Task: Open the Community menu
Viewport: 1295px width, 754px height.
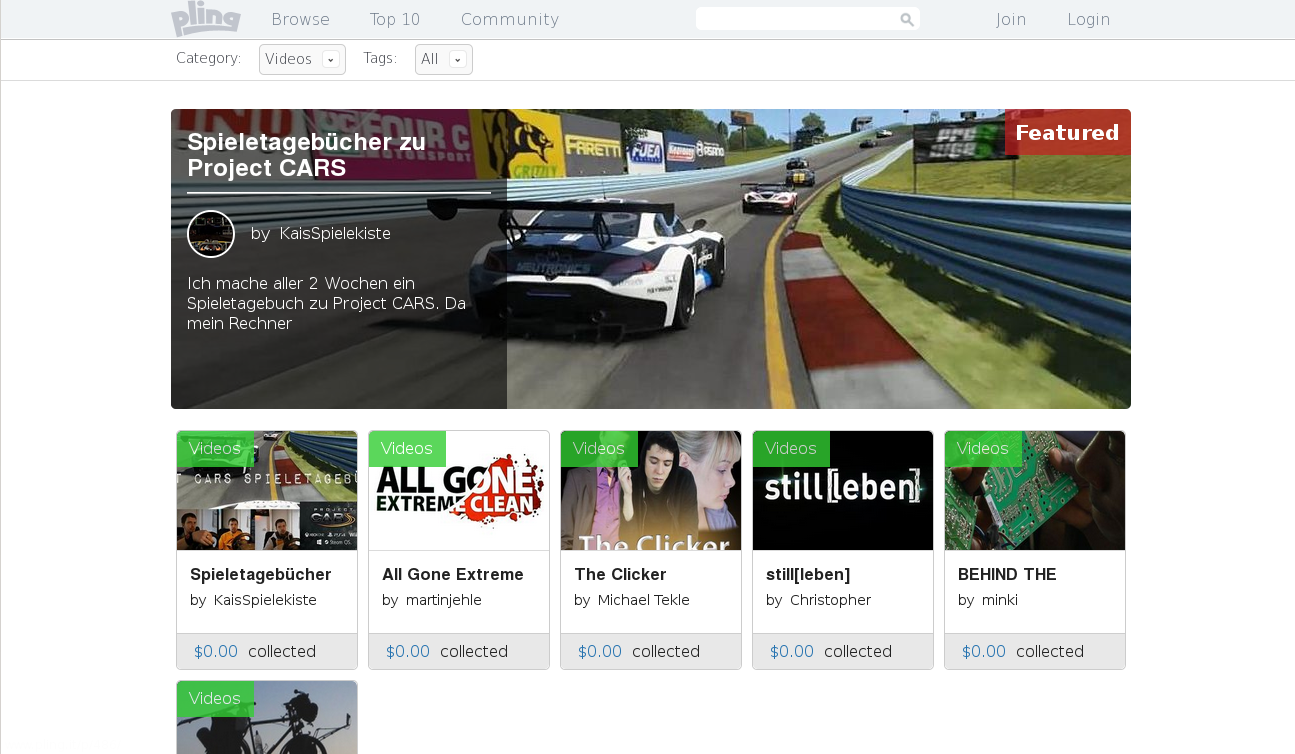Action: click(510, 19)
